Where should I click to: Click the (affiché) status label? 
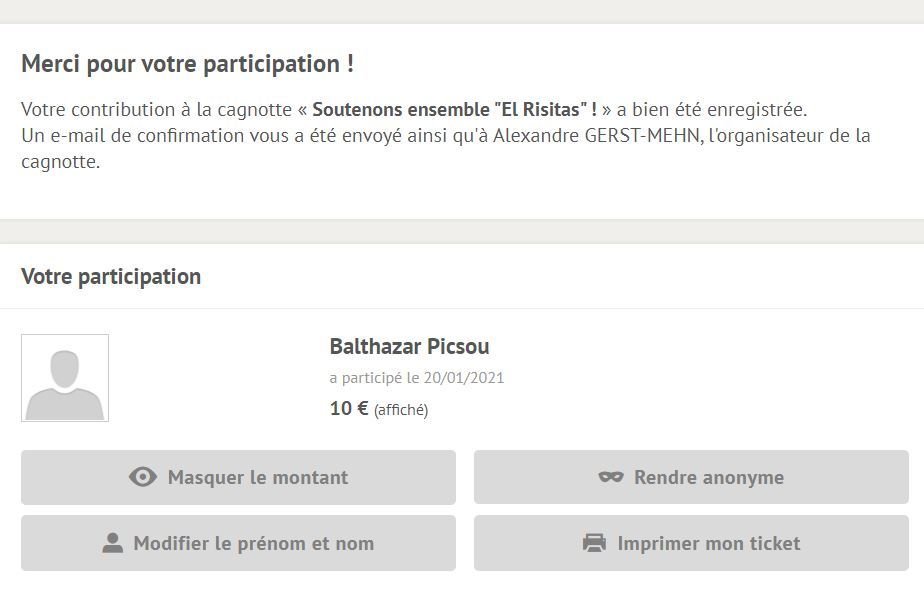pyautogui.click(x=401, y=409)
